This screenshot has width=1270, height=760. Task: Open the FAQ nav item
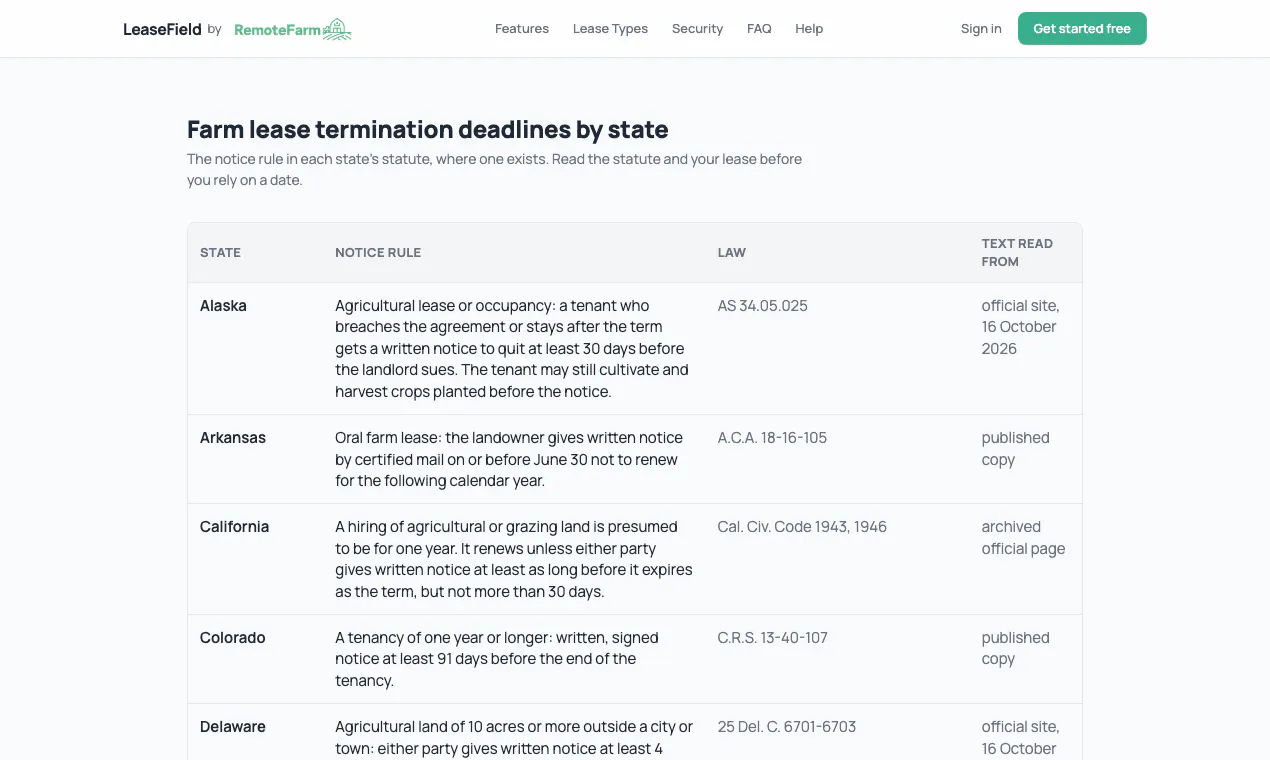(759, 29)
